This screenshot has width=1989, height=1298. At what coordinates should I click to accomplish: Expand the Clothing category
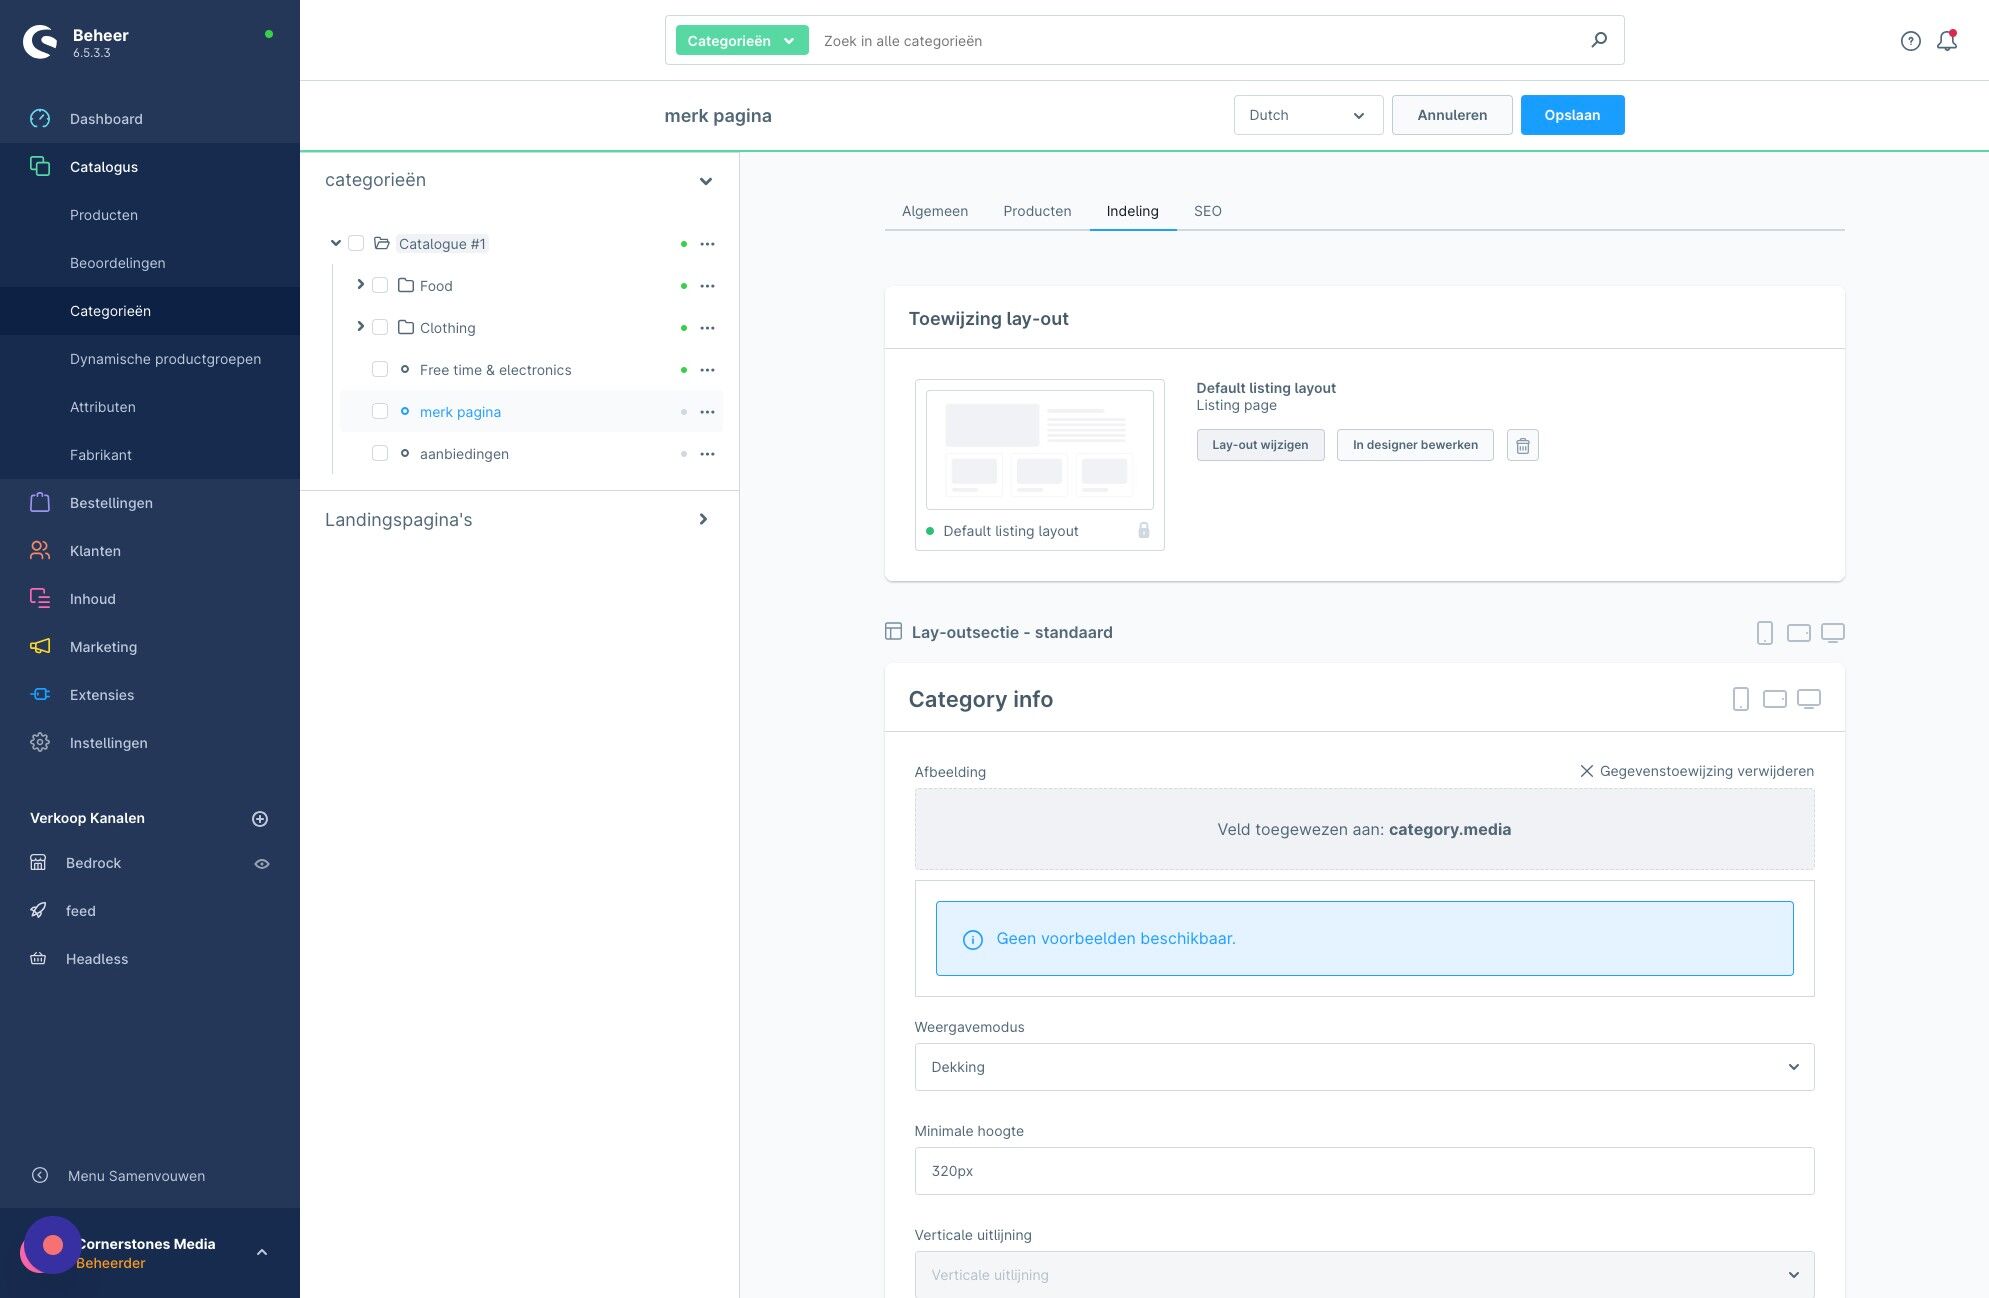click(x=360, y=327)
